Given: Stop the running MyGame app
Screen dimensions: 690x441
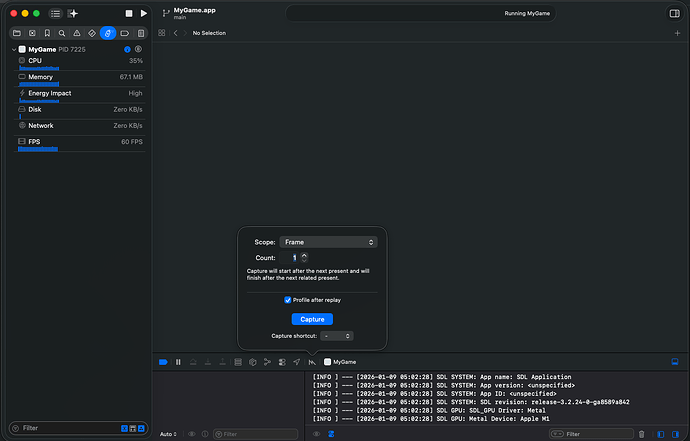Looking at the screenshot, I should tap(128, 13).
